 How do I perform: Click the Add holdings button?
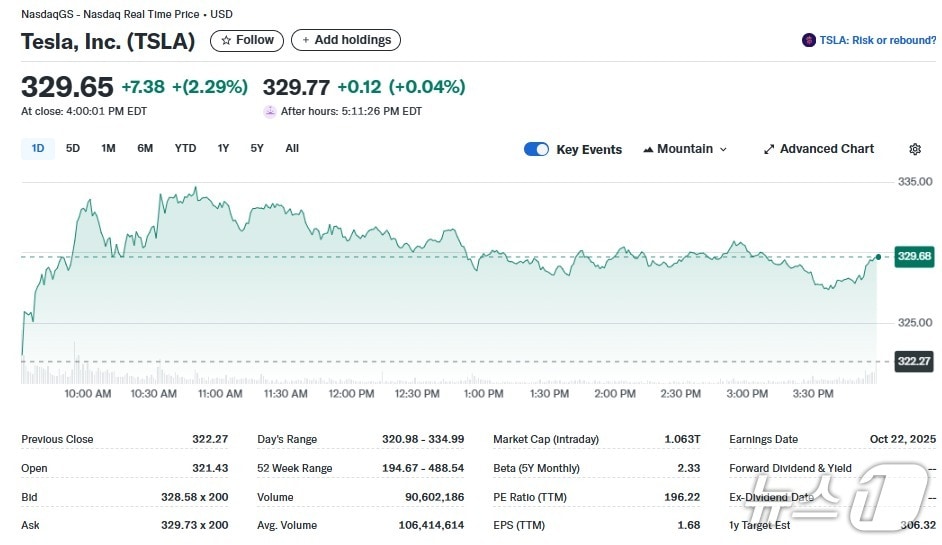point(346,41)
